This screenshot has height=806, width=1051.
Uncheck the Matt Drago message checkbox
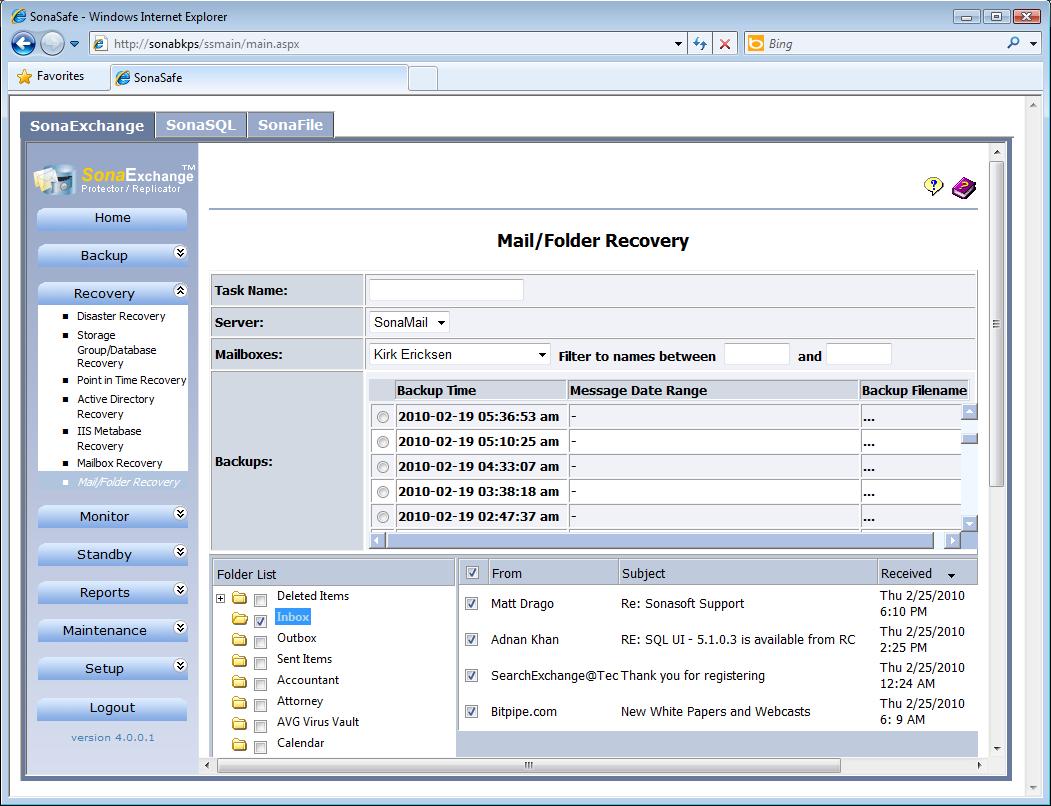point(472,604)
